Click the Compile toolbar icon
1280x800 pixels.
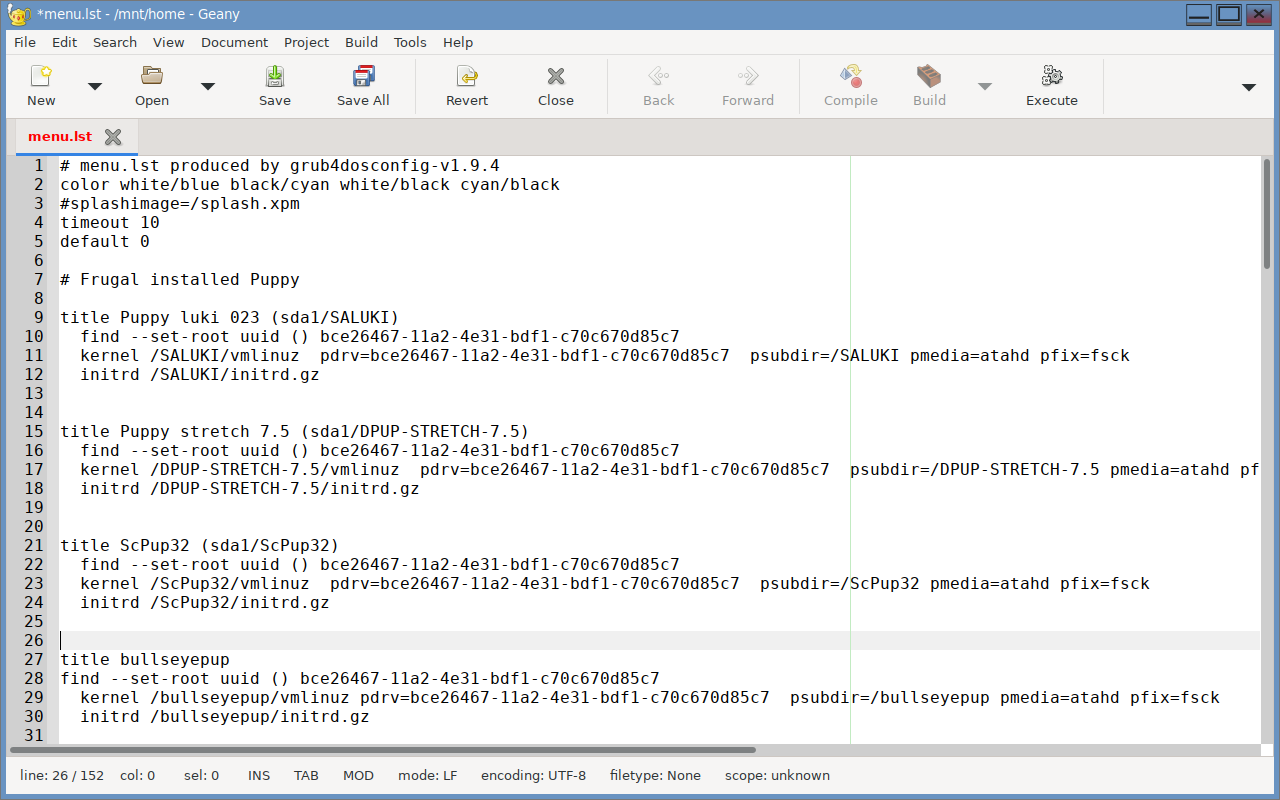click(x=851, y=76)
